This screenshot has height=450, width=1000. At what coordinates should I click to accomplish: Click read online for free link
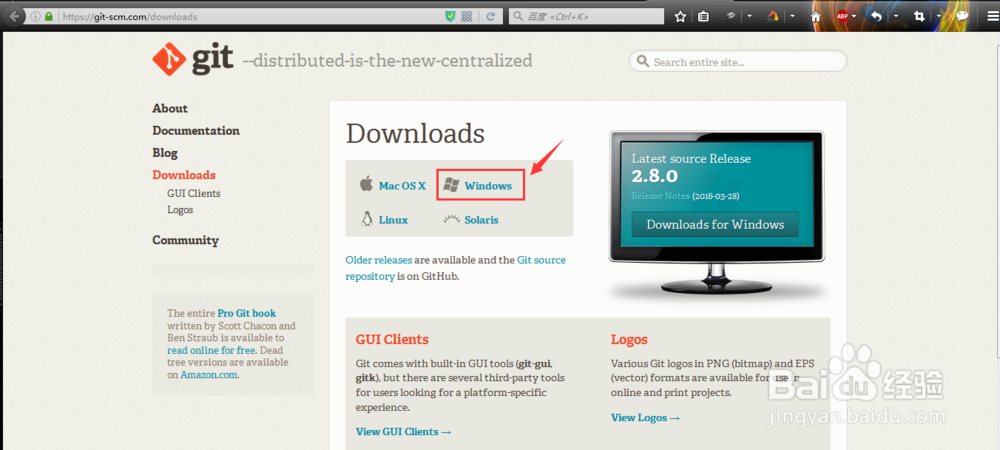[212, 351]
